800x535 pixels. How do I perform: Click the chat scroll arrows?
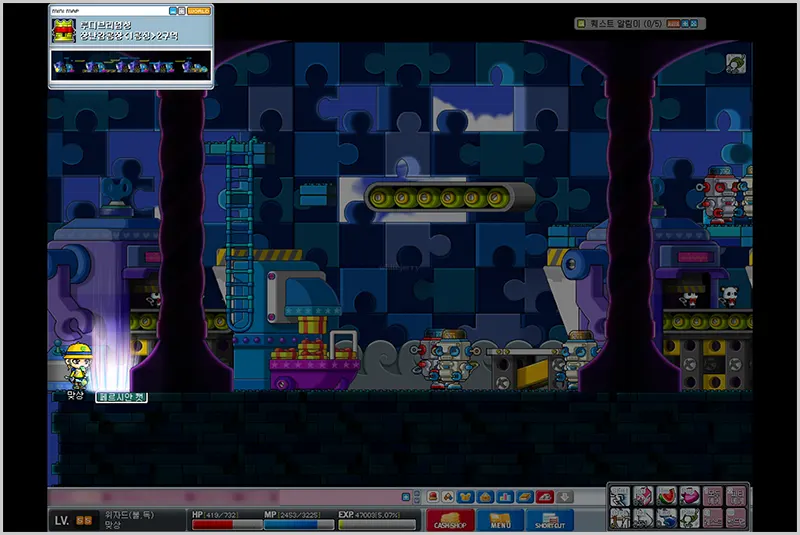tap(417, 497)
